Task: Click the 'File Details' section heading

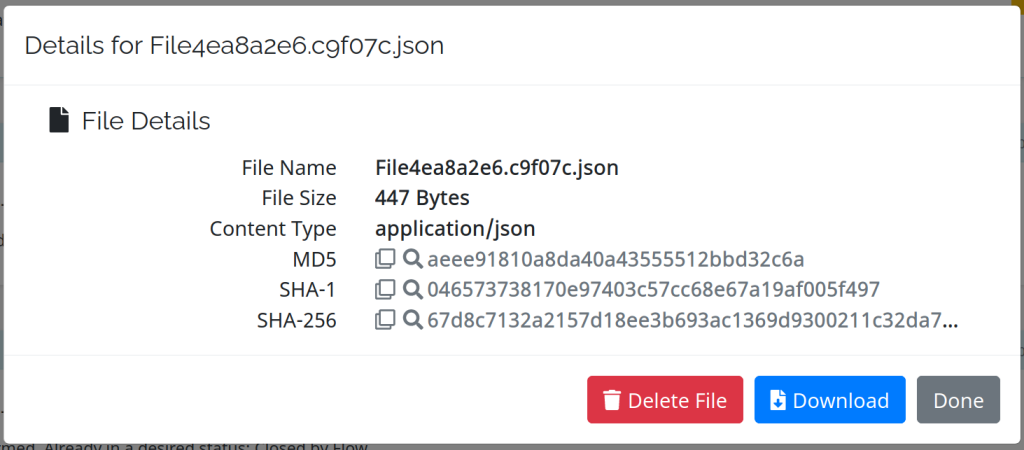Action: pyautogui.click(x=146, y=121)
